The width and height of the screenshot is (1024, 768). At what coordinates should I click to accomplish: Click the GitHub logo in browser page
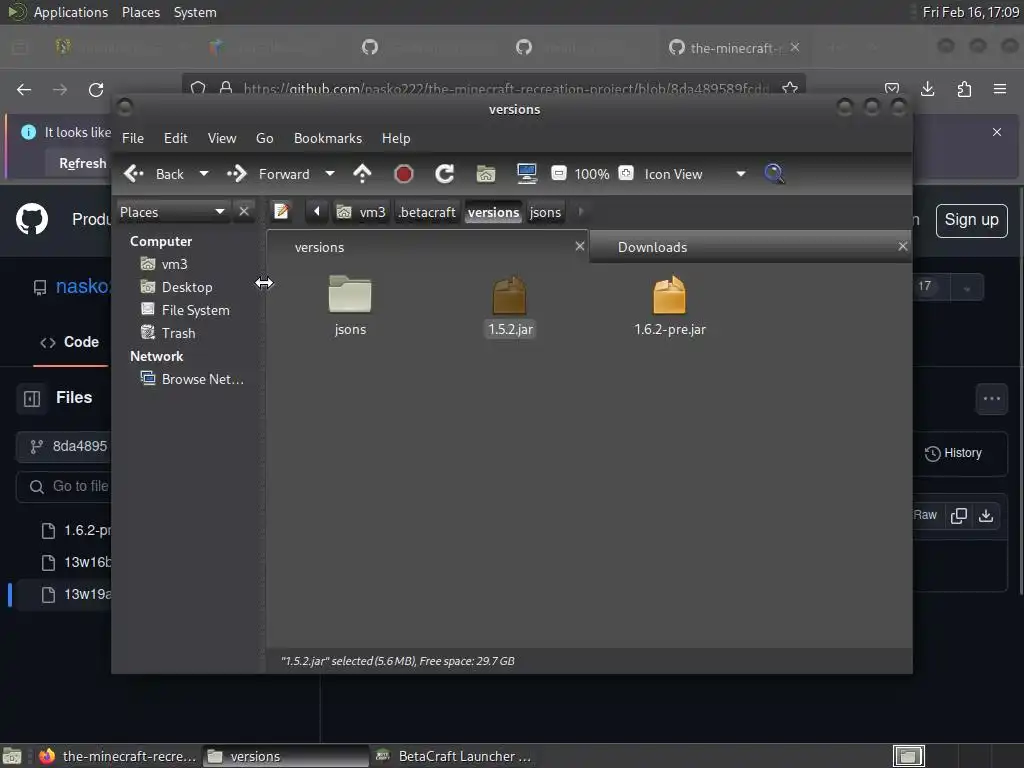click(x=31, y=219)
